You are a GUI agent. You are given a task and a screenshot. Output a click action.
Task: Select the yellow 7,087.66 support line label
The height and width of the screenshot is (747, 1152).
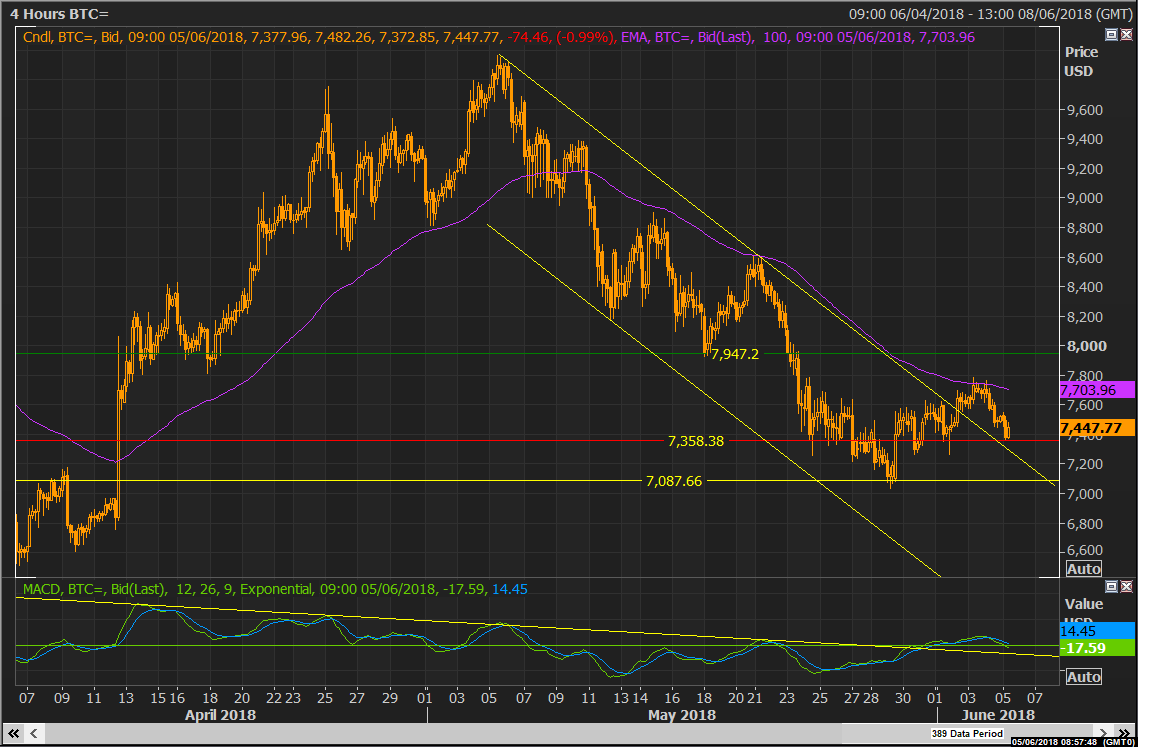[674, 481]
